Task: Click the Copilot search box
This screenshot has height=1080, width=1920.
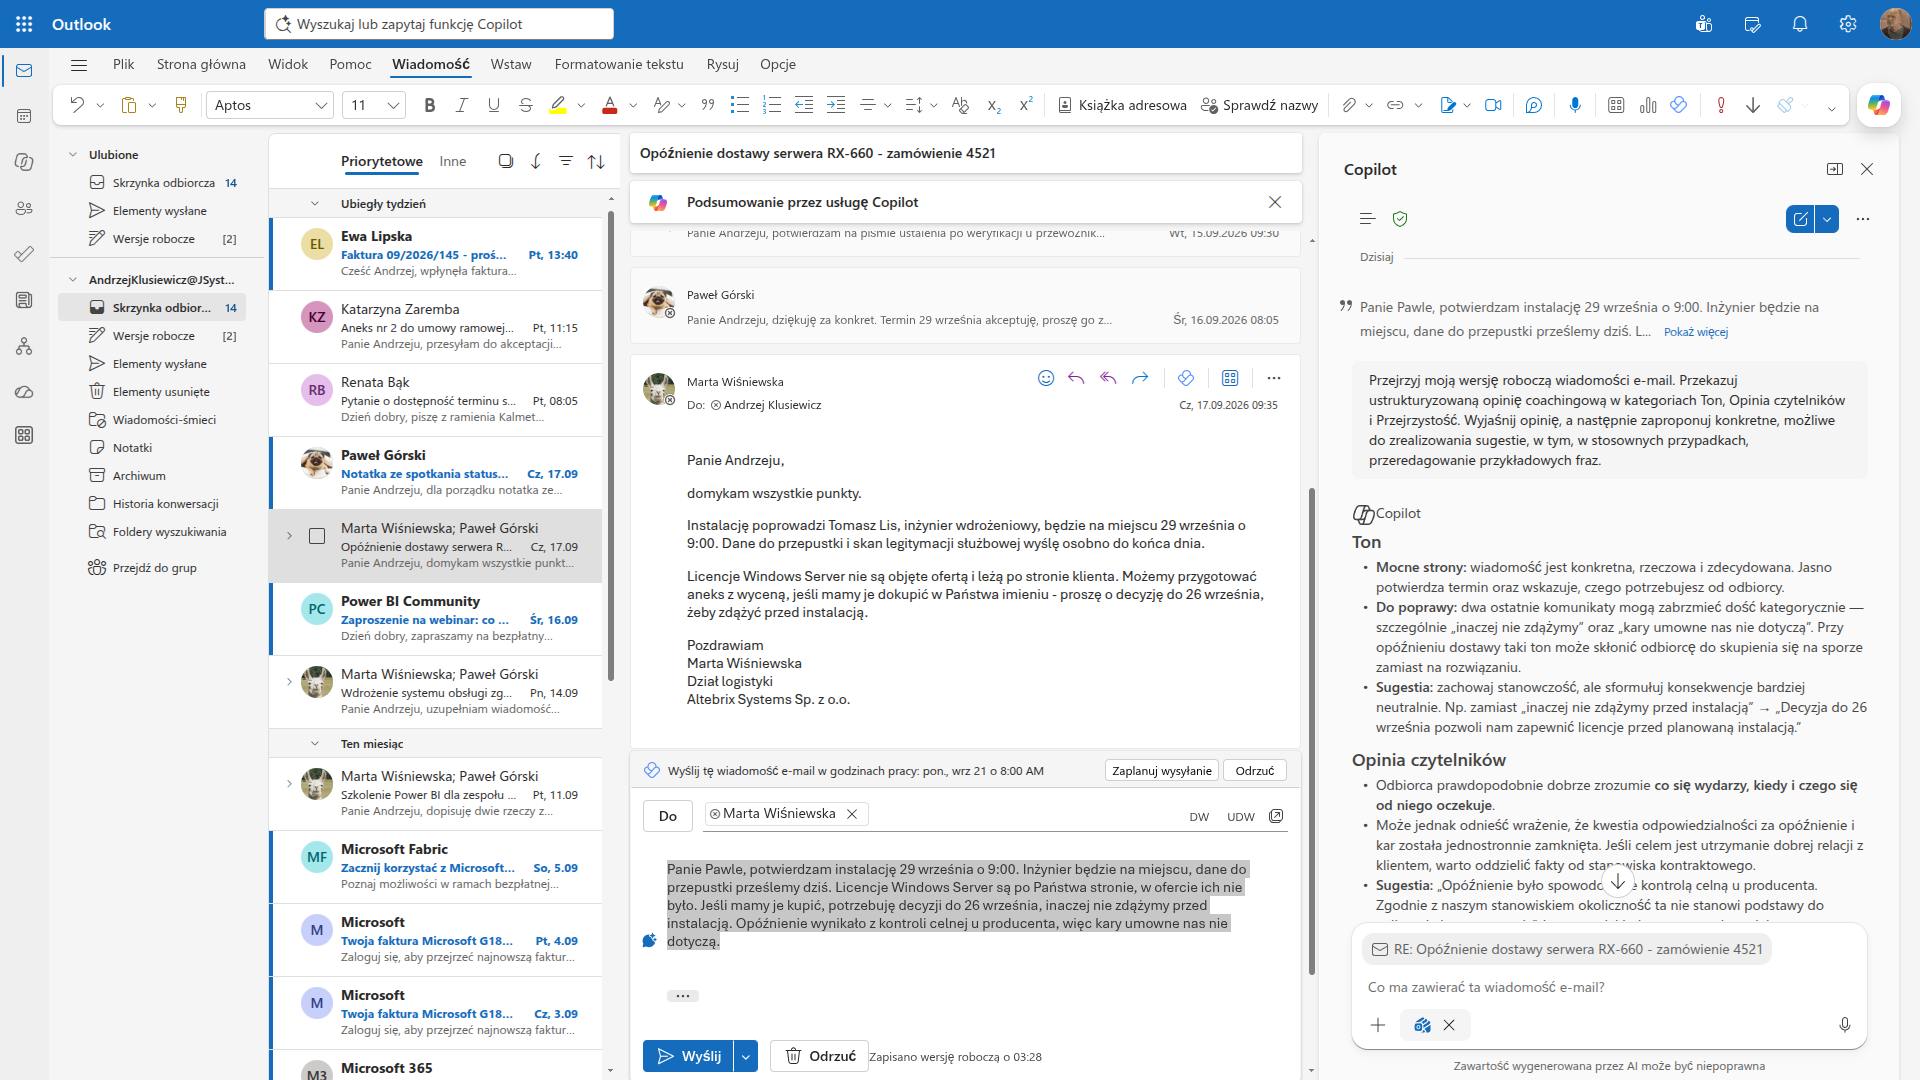Action: tap(439, 24)
